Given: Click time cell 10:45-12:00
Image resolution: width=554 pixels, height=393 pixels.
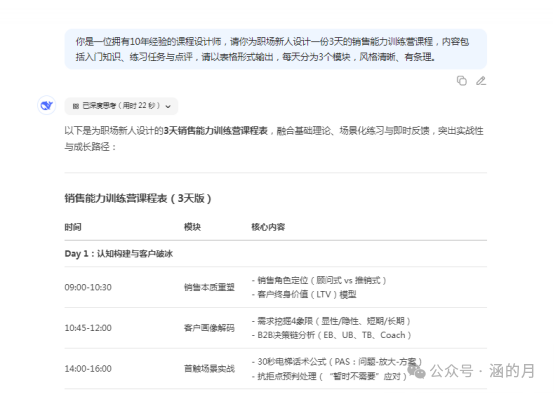Looking at the screenshot, I should 88,328.
